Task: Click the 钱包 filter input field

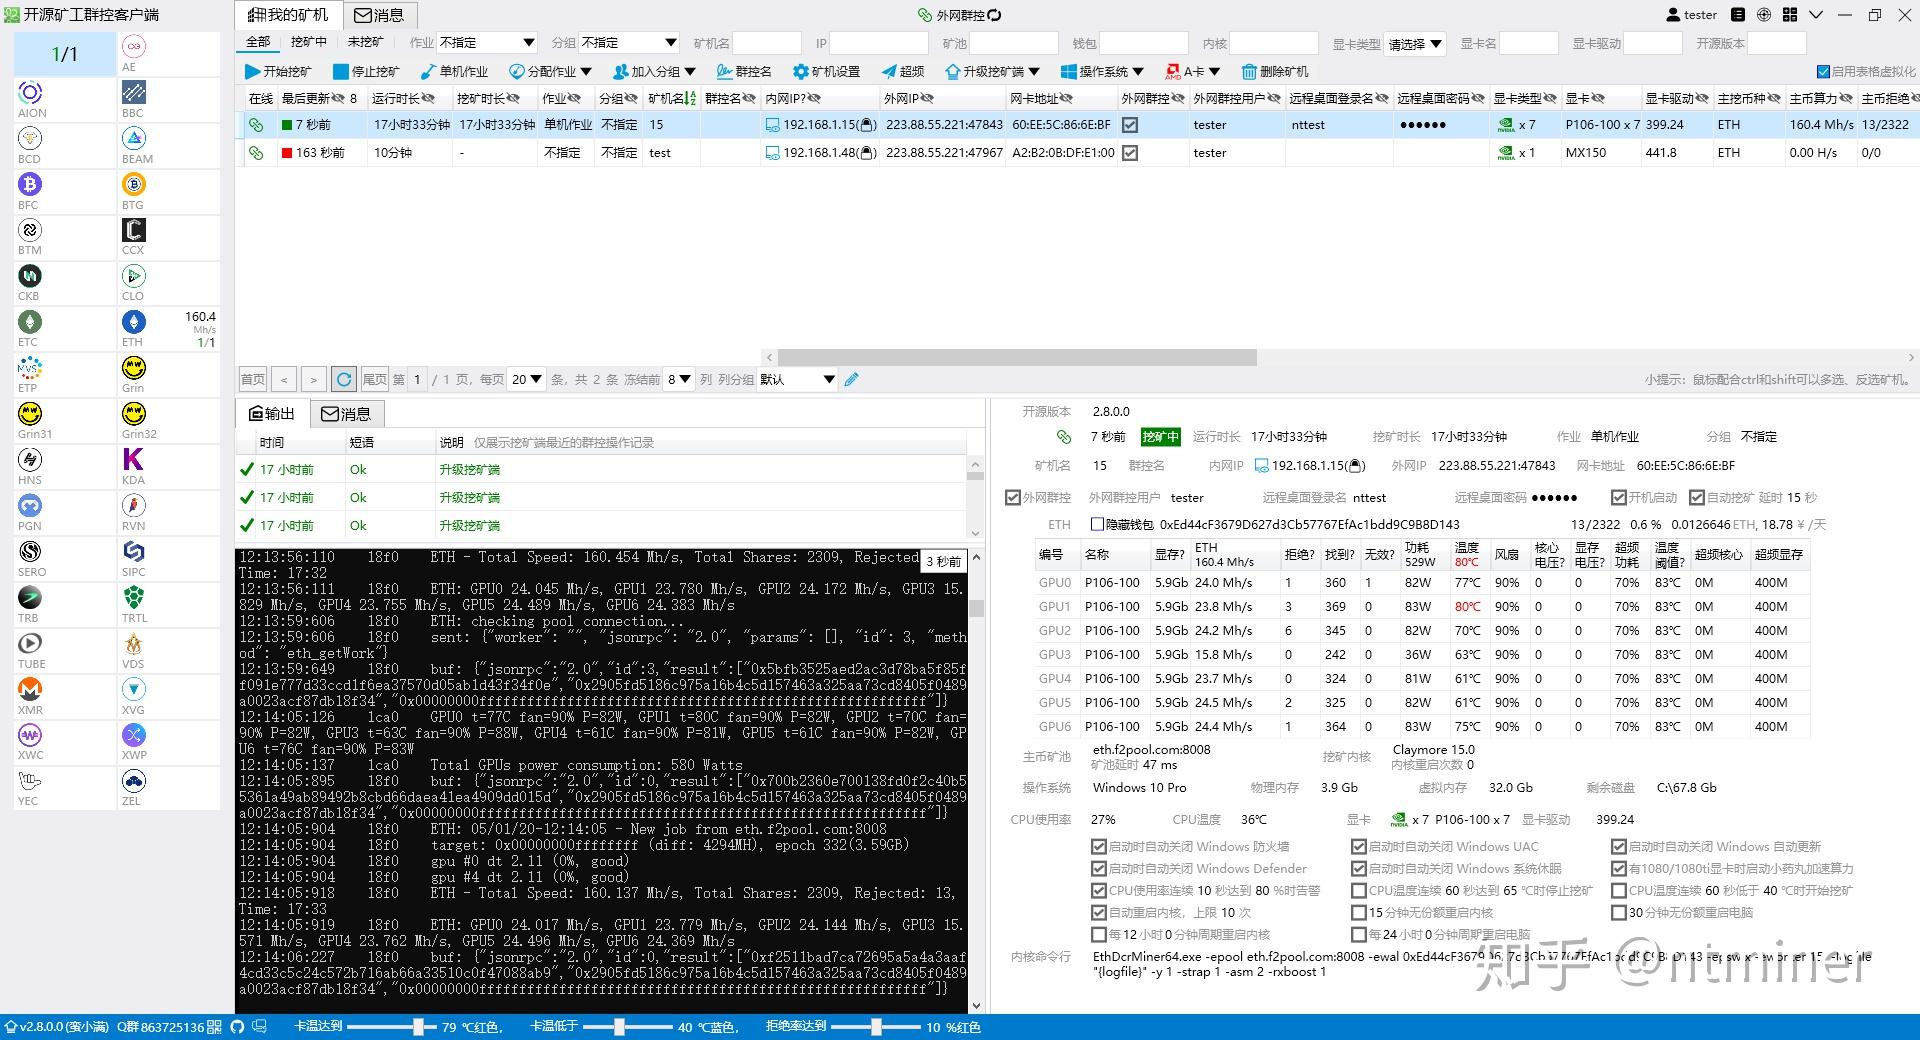Action: [1144, 44]
